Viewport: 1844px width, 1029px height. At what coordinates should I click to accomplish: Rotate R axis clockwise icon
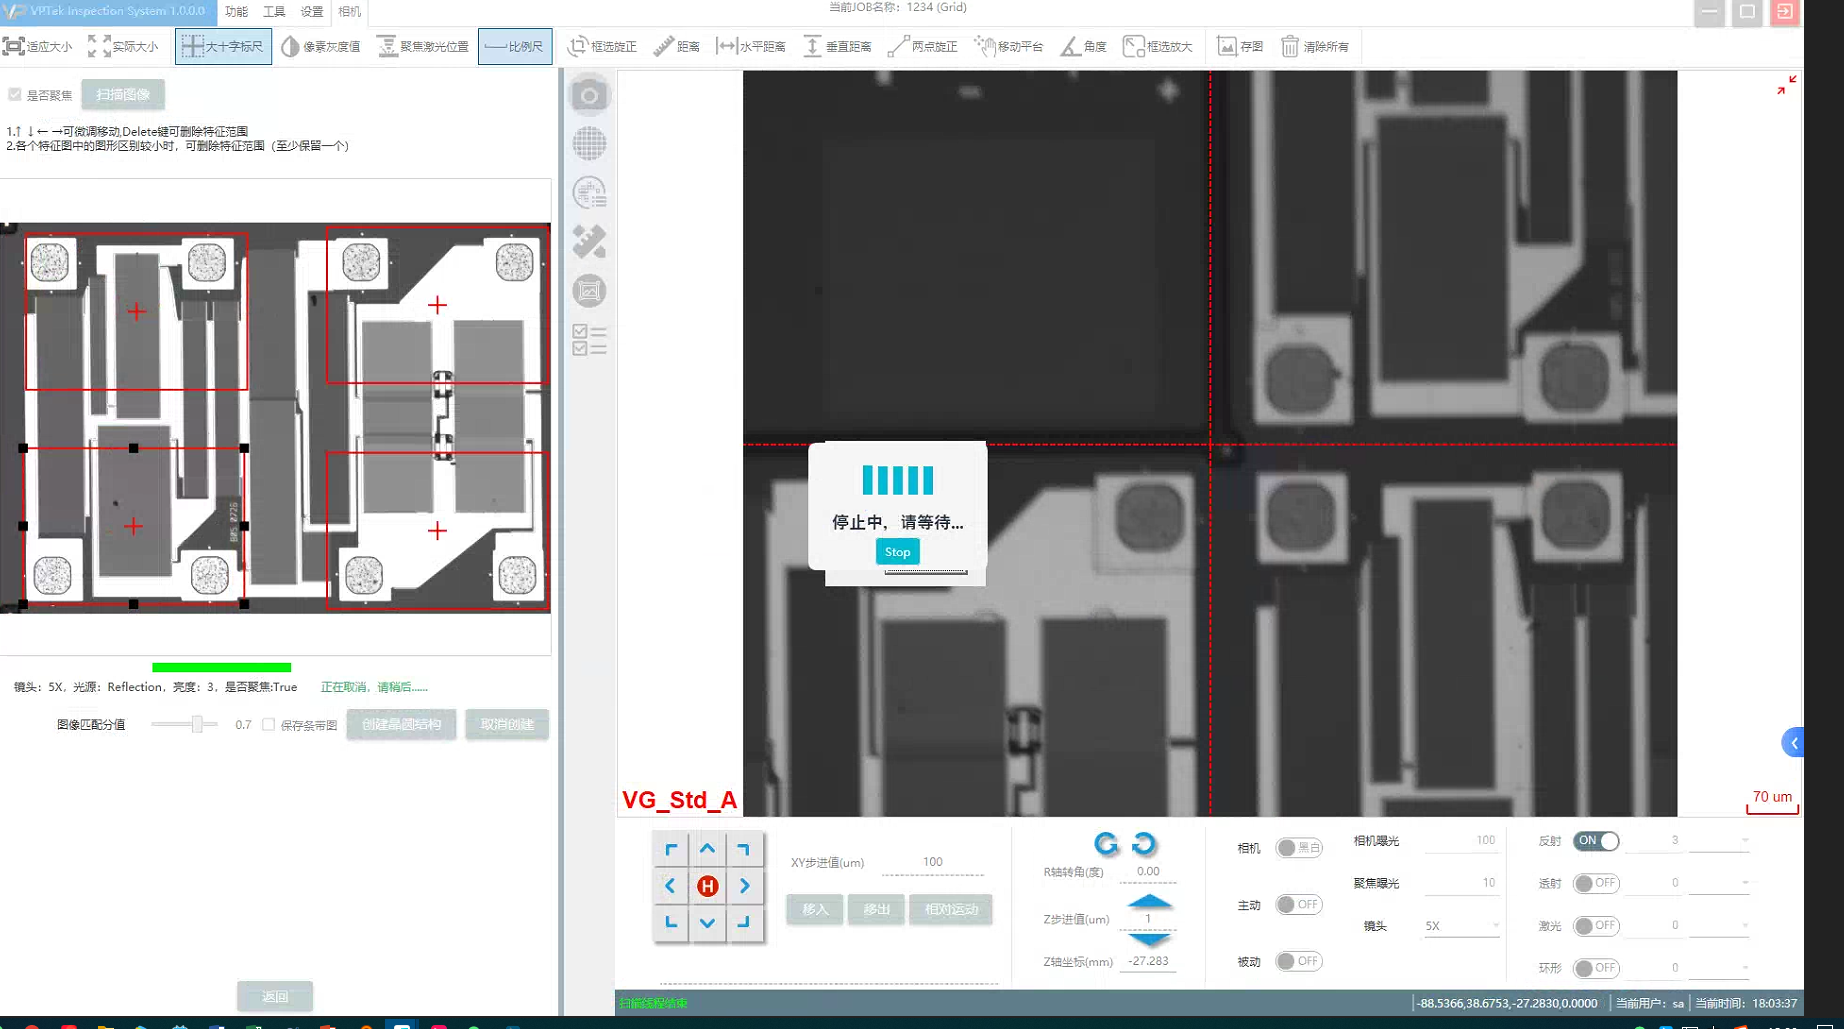[x=1106, y=844]
